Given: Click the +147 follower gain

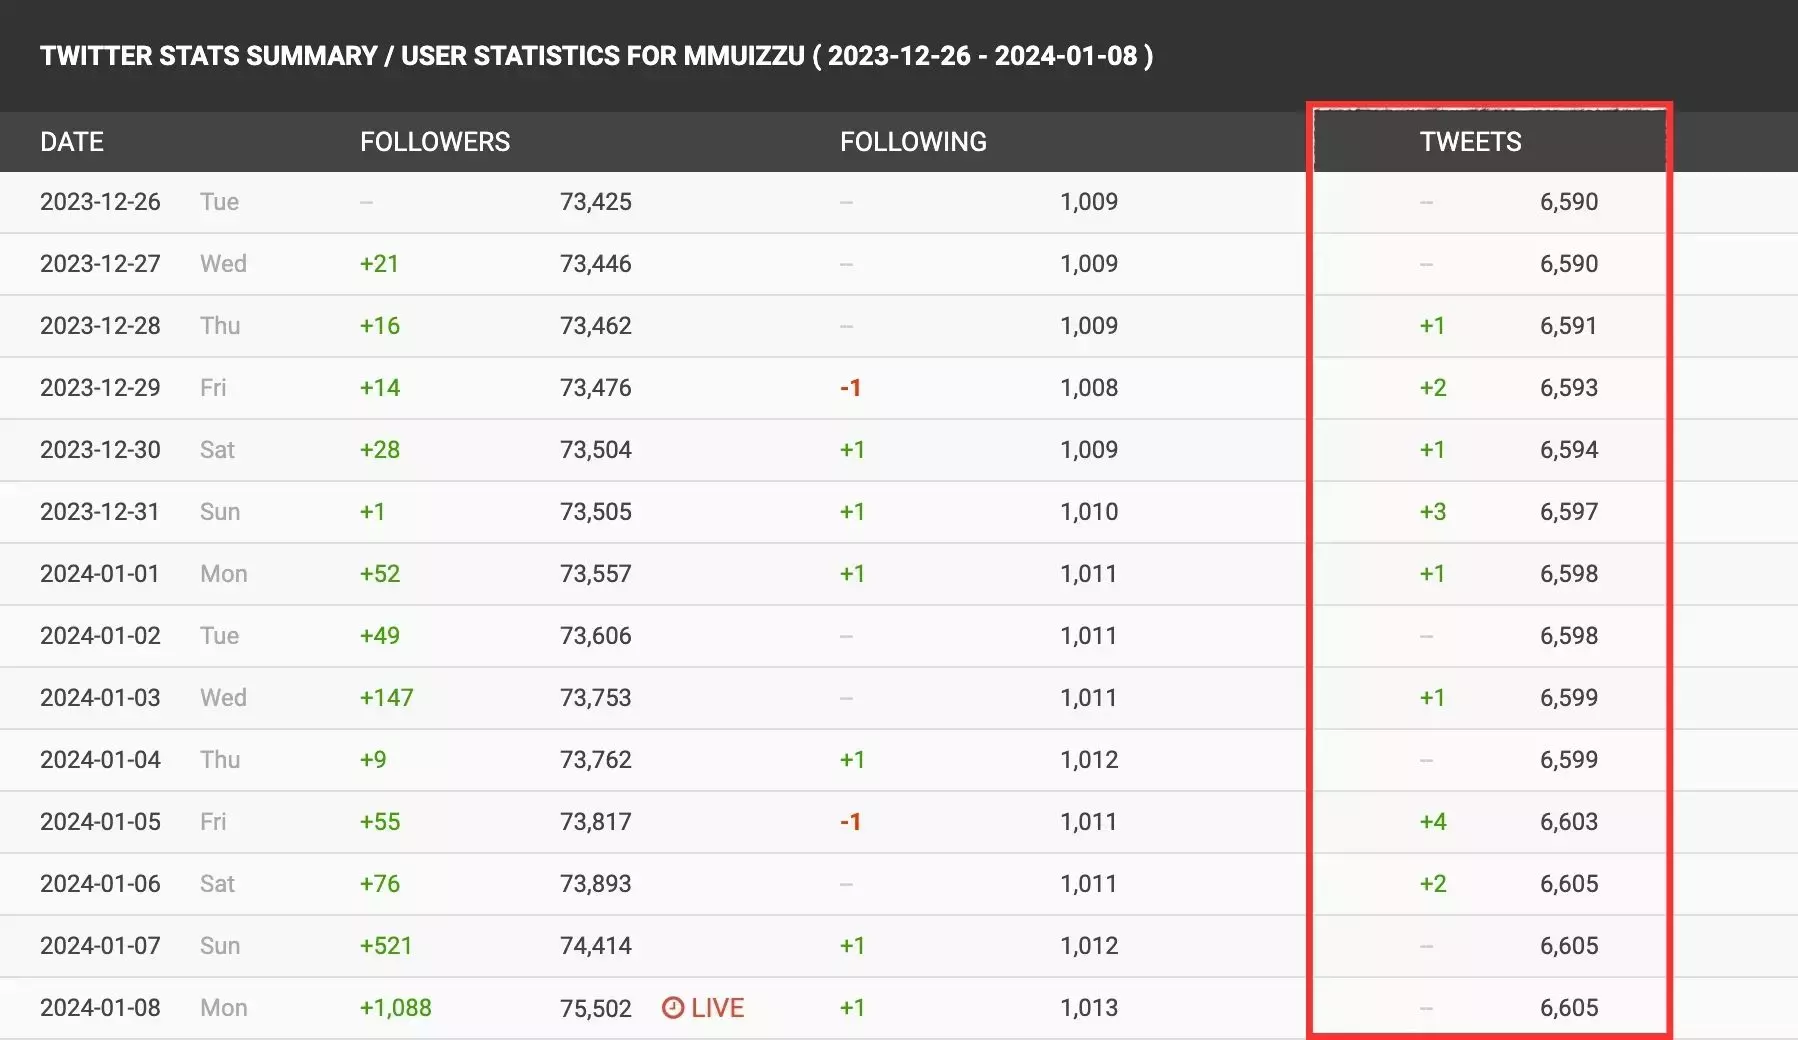Looking at the screenshot, I should pos(387,697).
